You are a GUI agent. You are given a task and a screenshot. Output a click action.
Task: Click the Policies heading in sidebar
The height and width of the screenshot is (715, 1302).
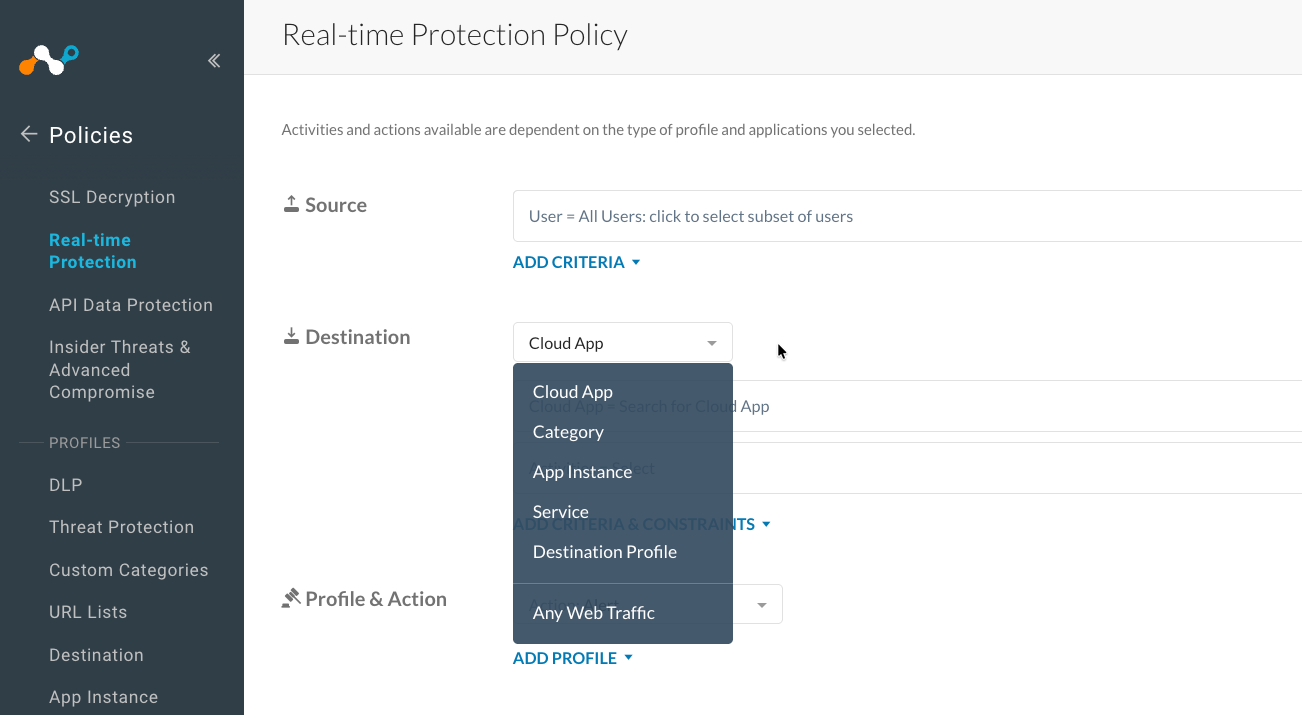tap(91, 135)
